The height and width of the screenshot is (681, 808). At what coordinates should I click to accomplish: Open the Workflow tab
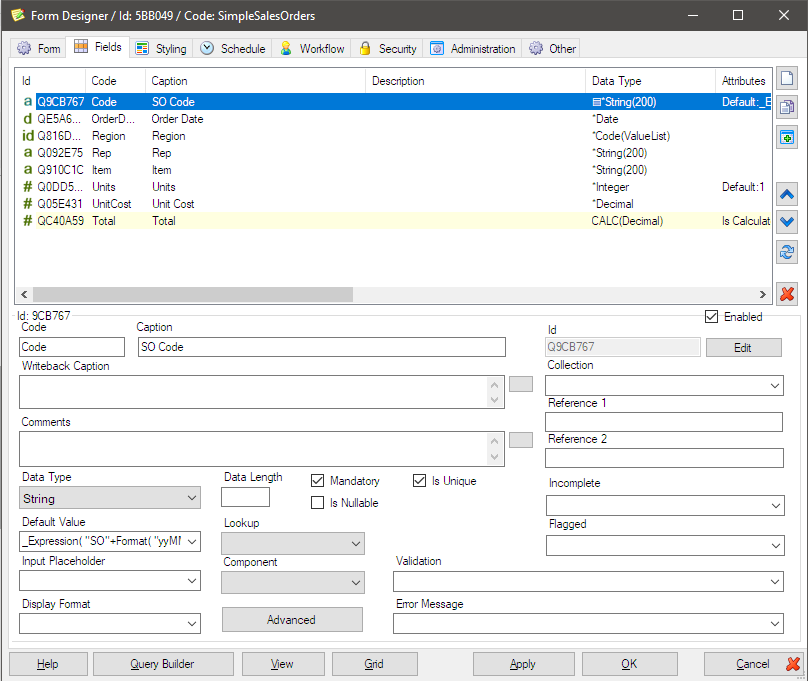[311, 48]
